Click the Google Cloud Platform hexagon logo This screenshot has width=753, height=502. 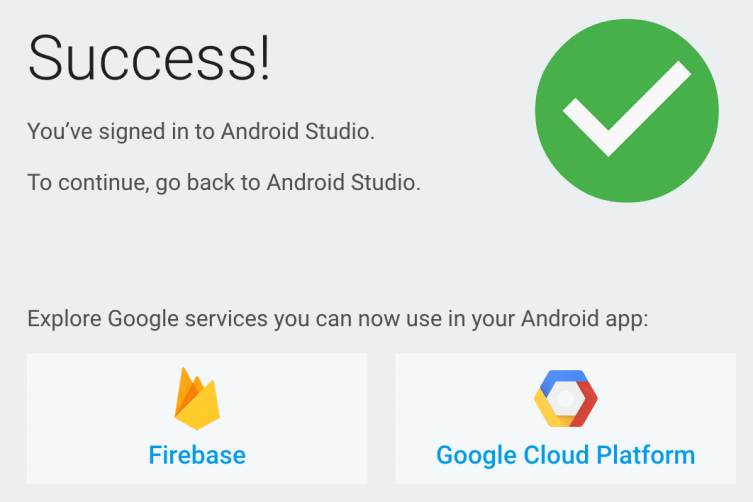click(565, 398)
